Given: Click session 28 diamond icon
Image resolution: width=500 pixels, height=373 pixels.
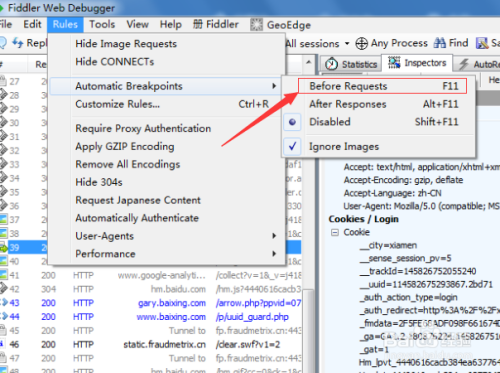Looking at the screenshot, I should [x=3, y=95].
